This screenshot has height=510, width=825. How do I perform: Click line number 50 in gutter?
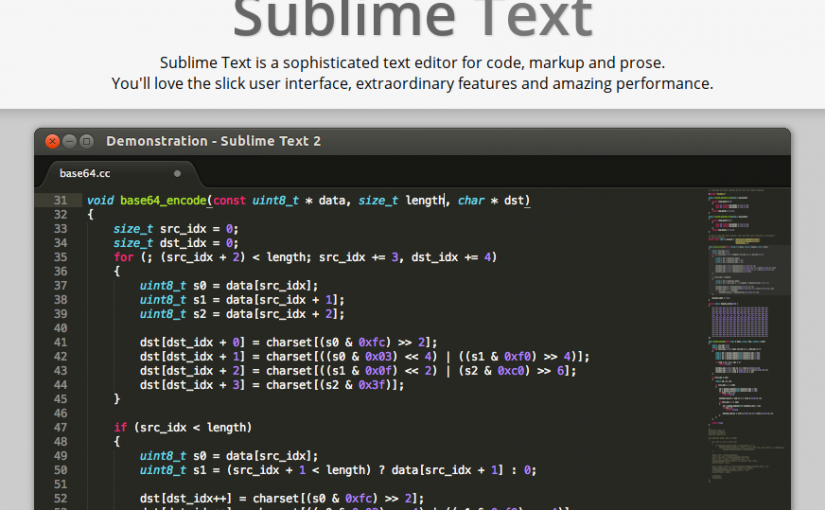tap(61, 470)
